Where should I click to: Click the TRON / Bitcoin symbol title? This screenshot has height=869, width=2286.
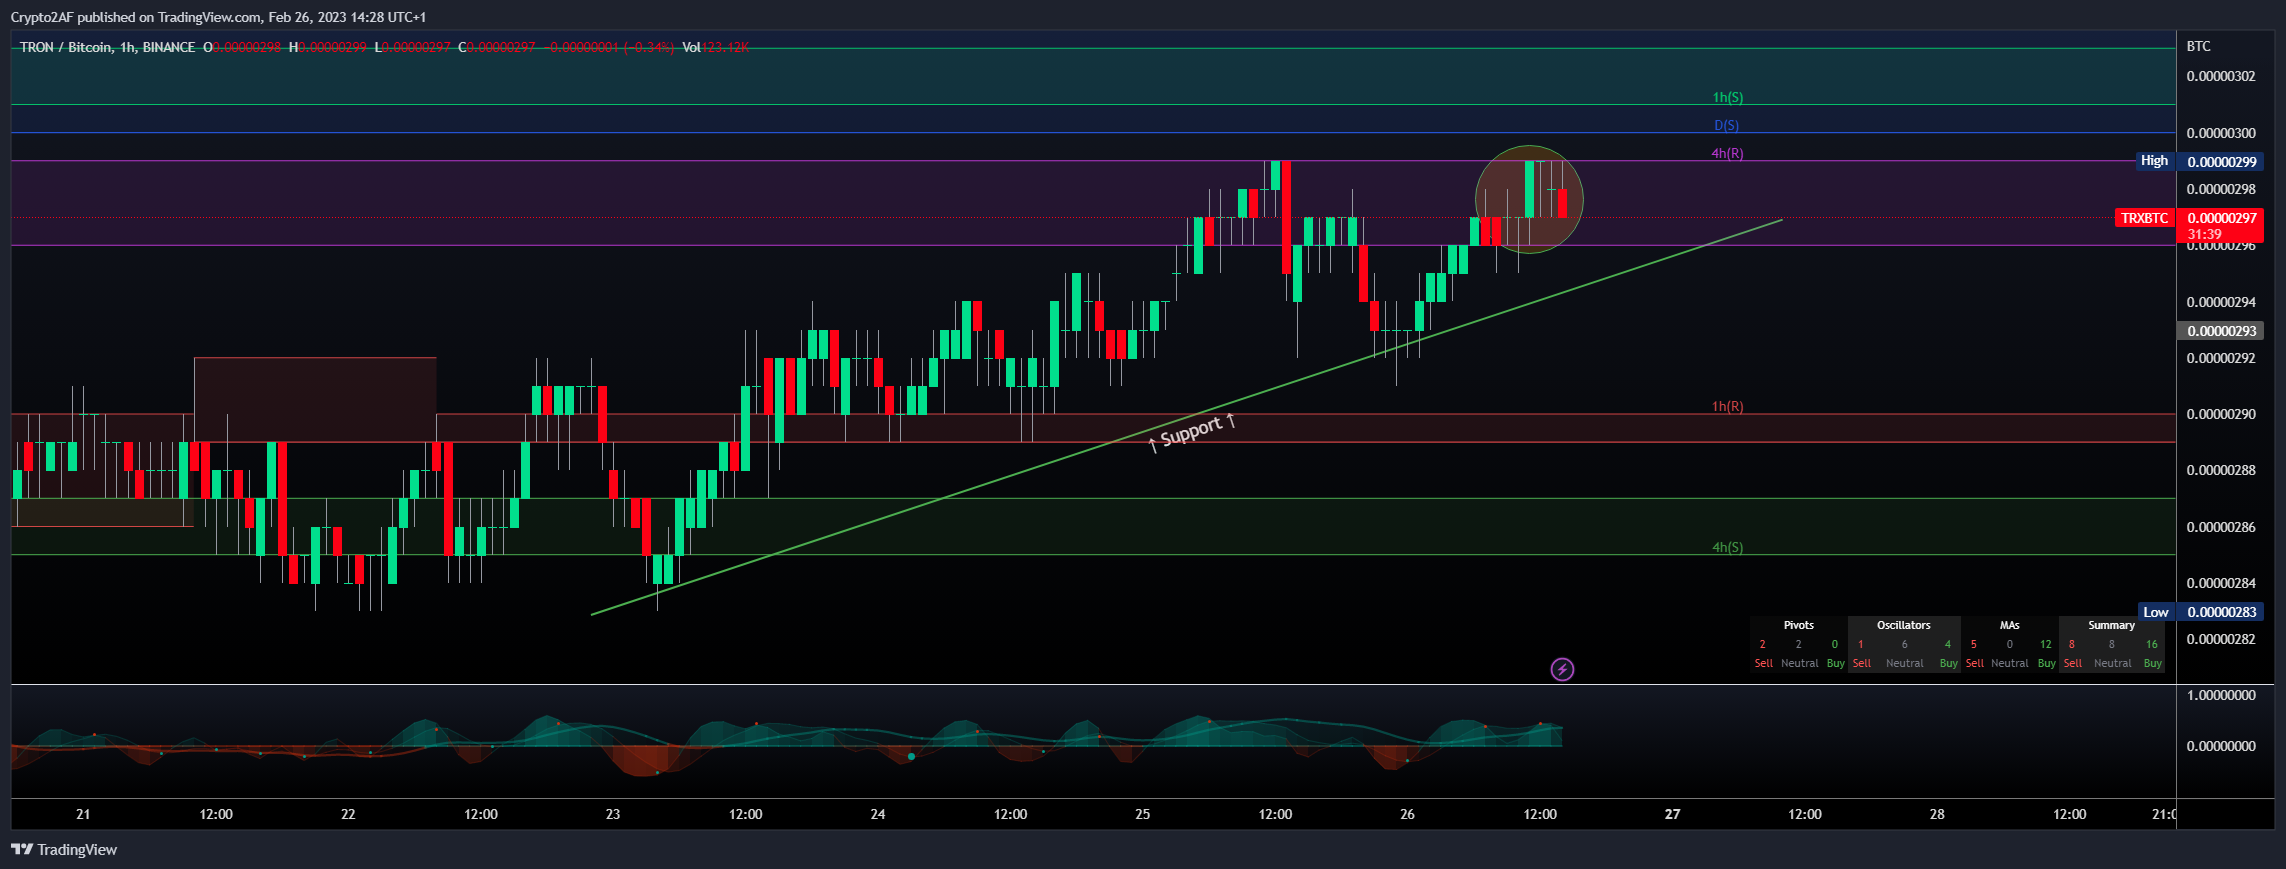coord(107,47)
